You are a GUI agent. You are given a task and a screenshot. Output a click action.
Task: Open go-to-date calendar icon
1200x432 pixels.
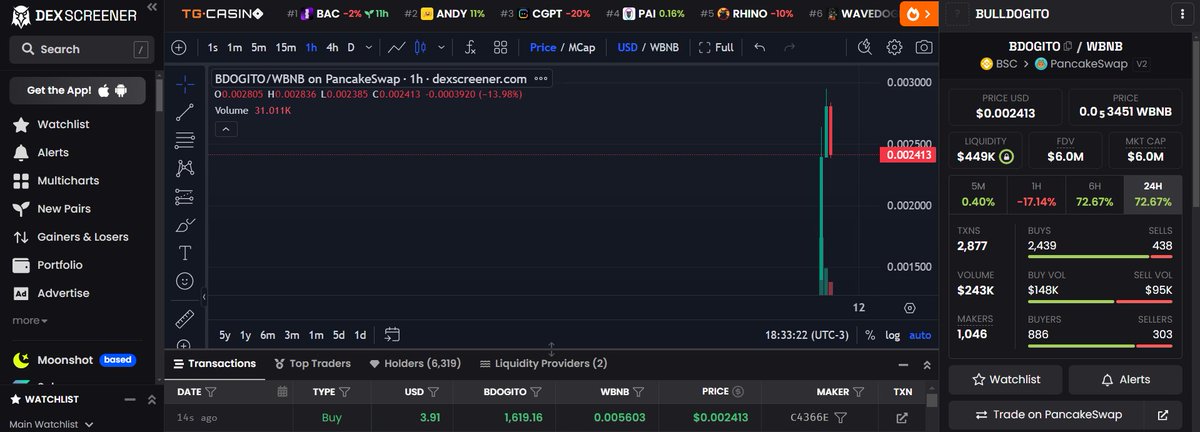[392, 335]
